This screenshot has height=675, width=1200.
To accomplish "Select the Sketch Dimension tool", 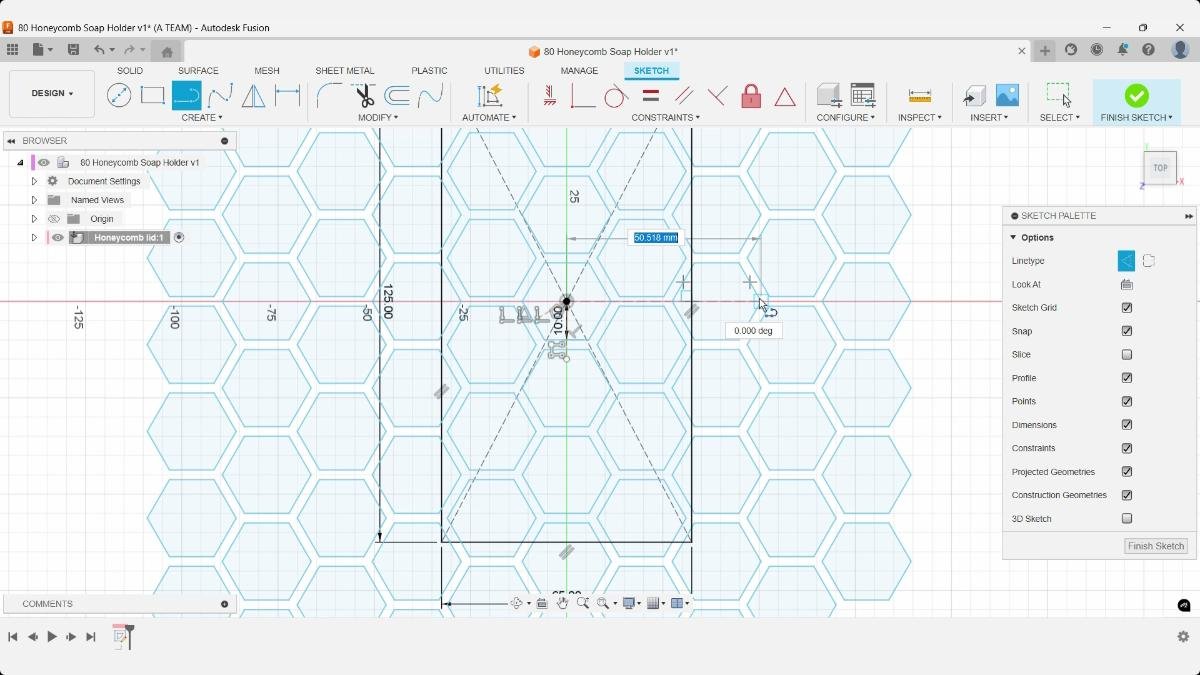I will 288,96.
